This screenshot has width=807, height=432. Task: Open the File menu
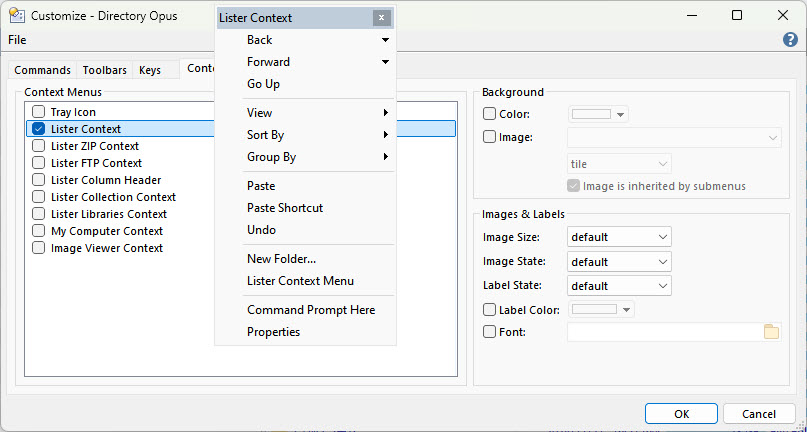tap(17, 40)
